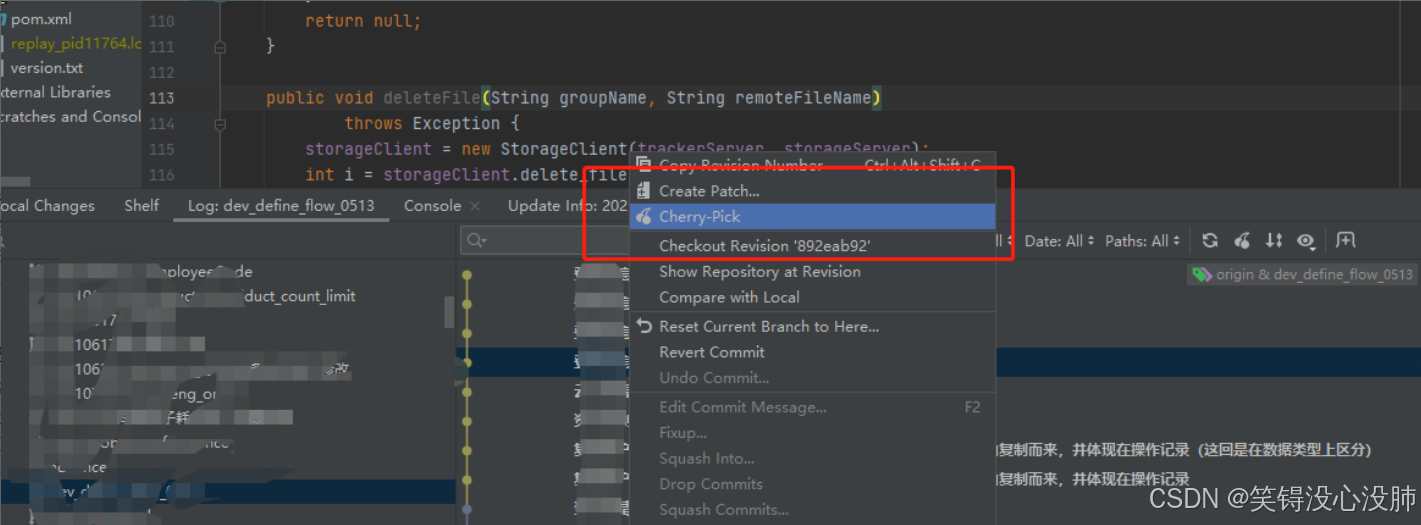
Task: Open the Console tab
Action: pos(432,205)
